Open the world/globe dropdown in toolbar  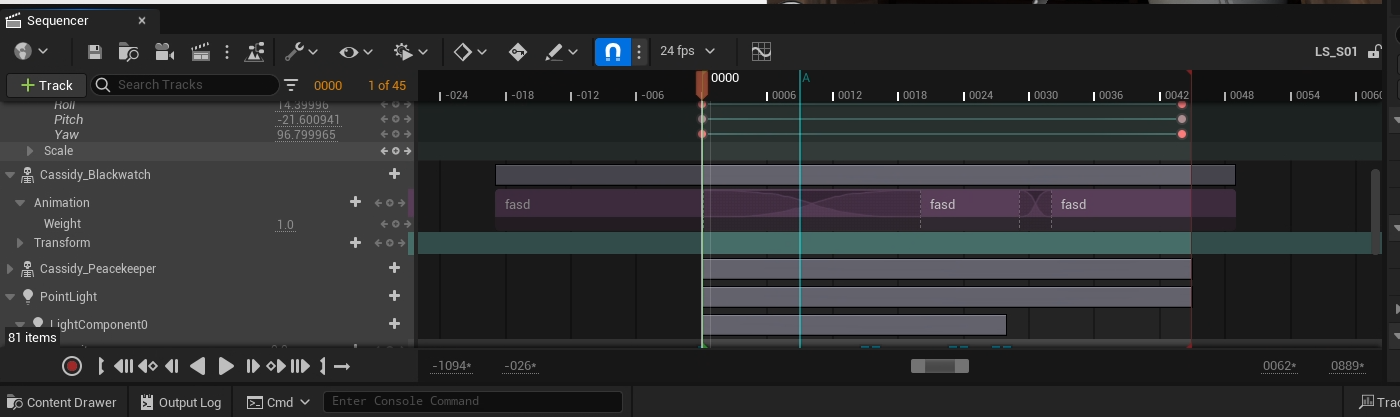[x=33, y=51]
